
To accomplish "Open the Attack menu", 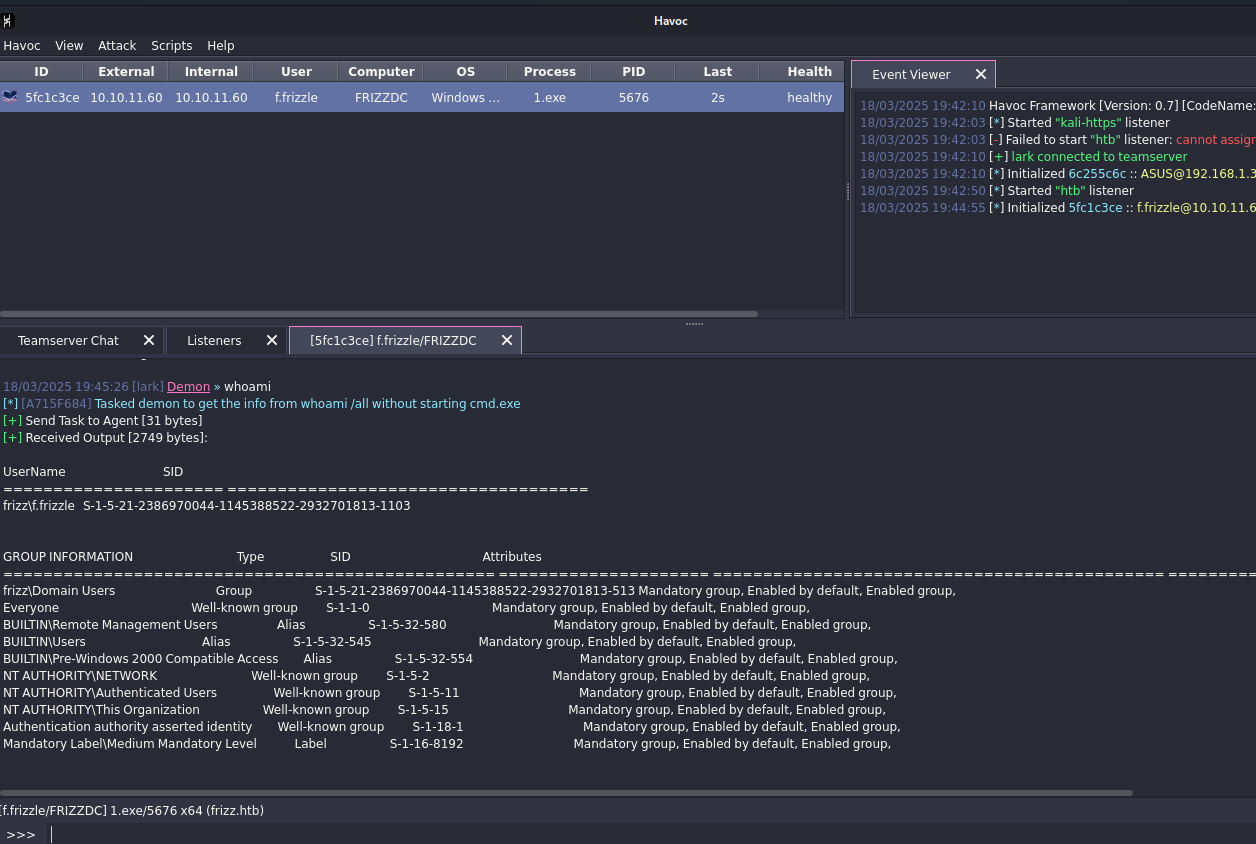I will (x=117, y=45).
